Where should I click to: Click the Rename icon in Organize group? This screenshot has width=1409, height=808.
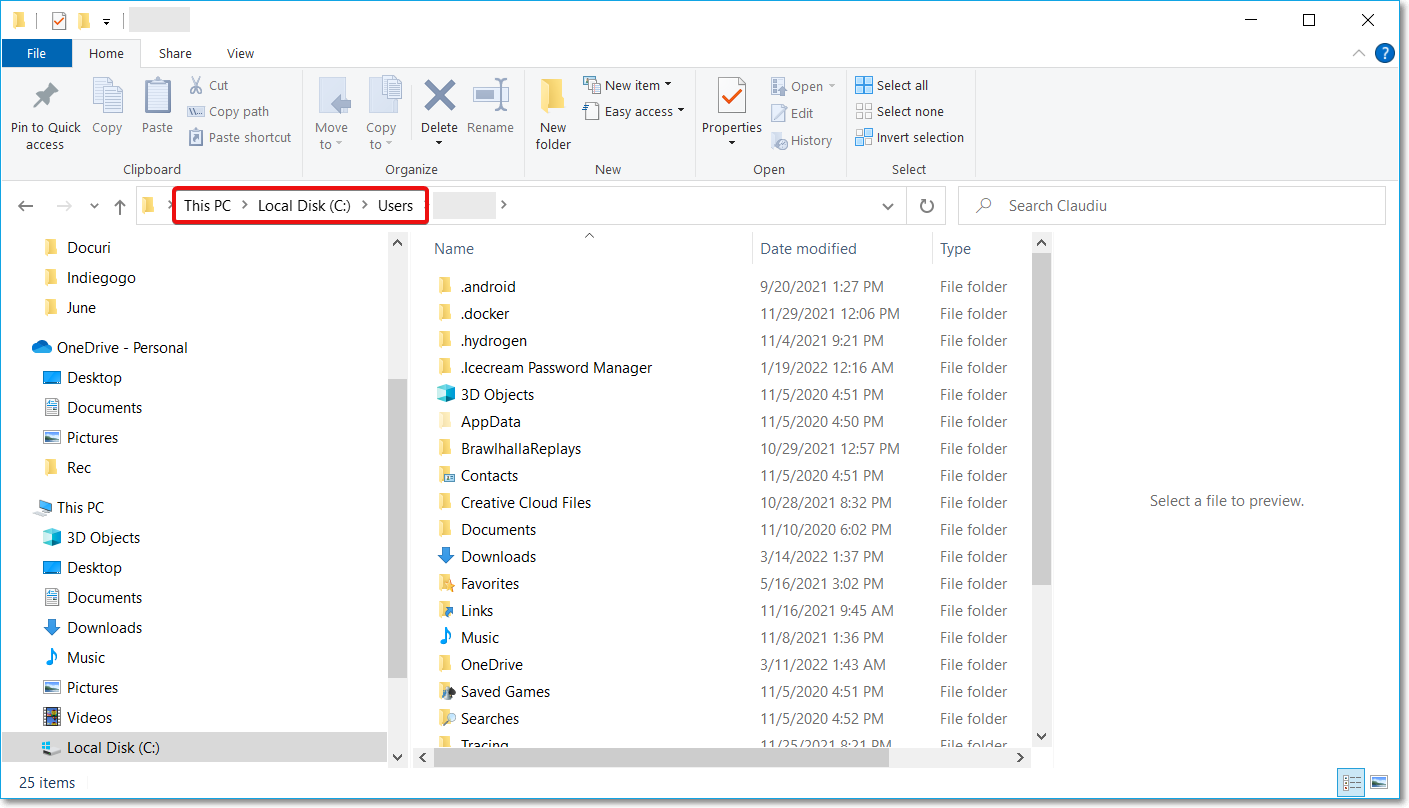pyautogui.click(x=490, y=97)
